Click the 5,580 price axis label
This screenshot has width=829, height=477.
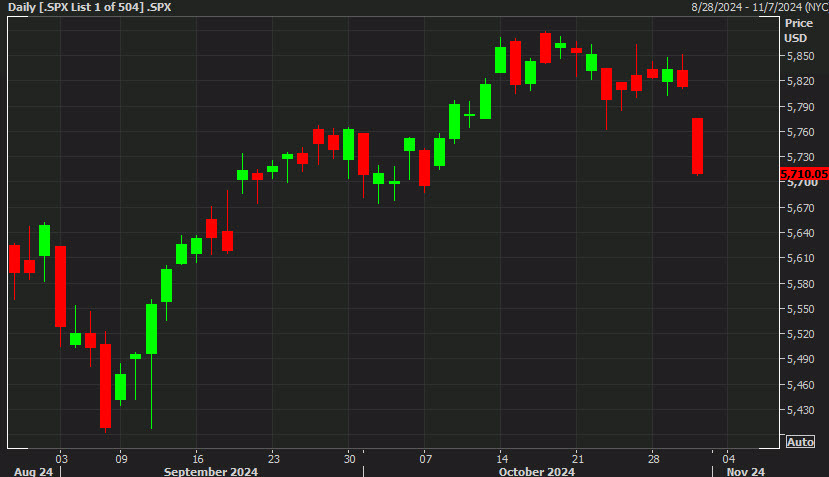(x=800, y=285)
